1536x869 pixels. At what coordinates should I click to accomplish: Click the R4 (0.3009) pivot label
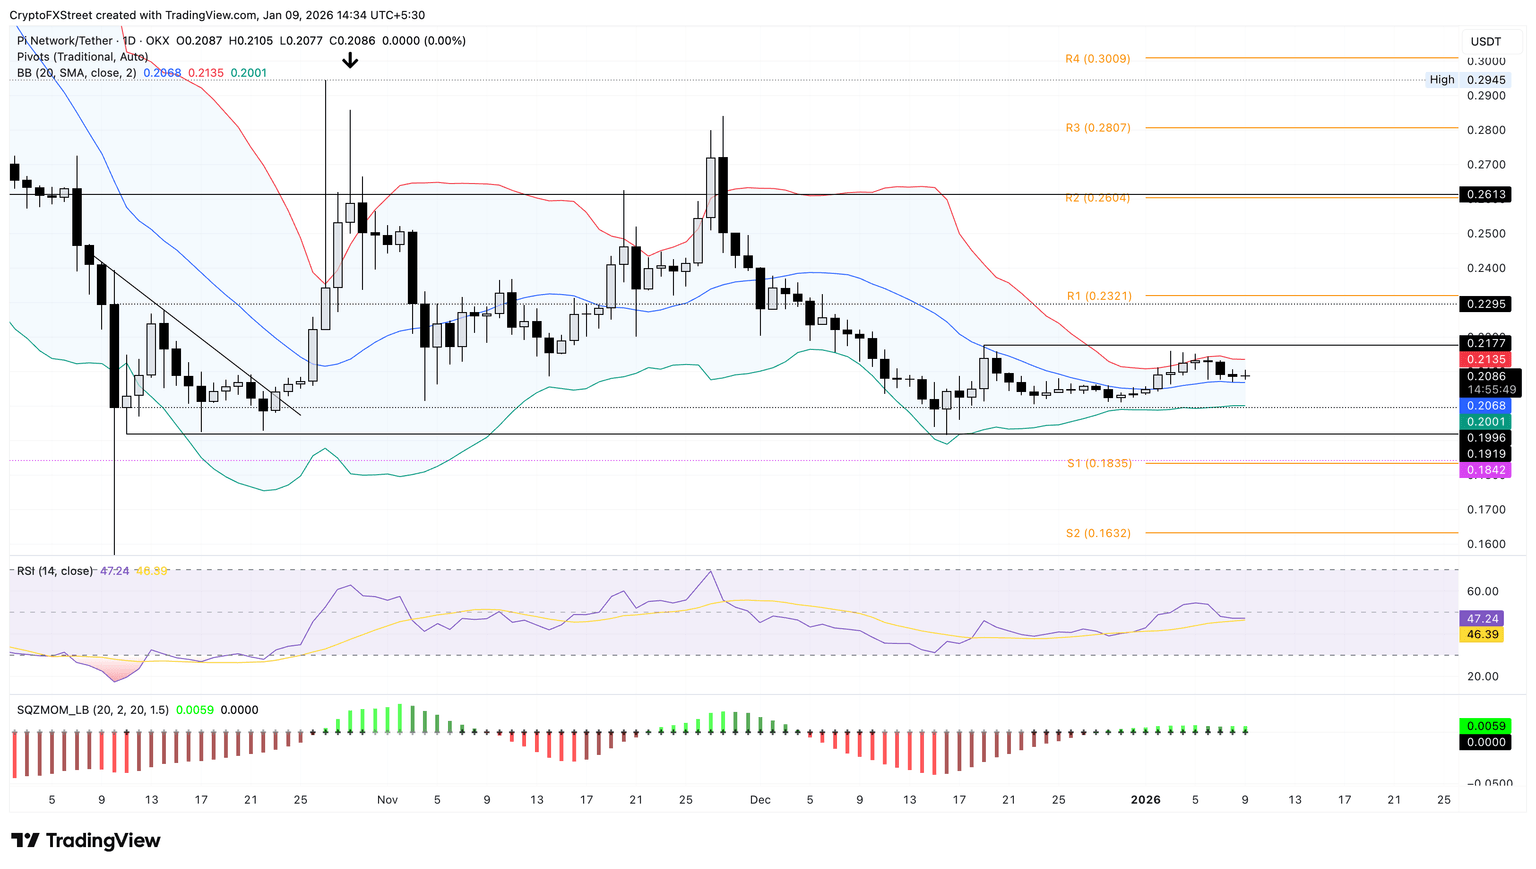click(x=1098, y=59)
